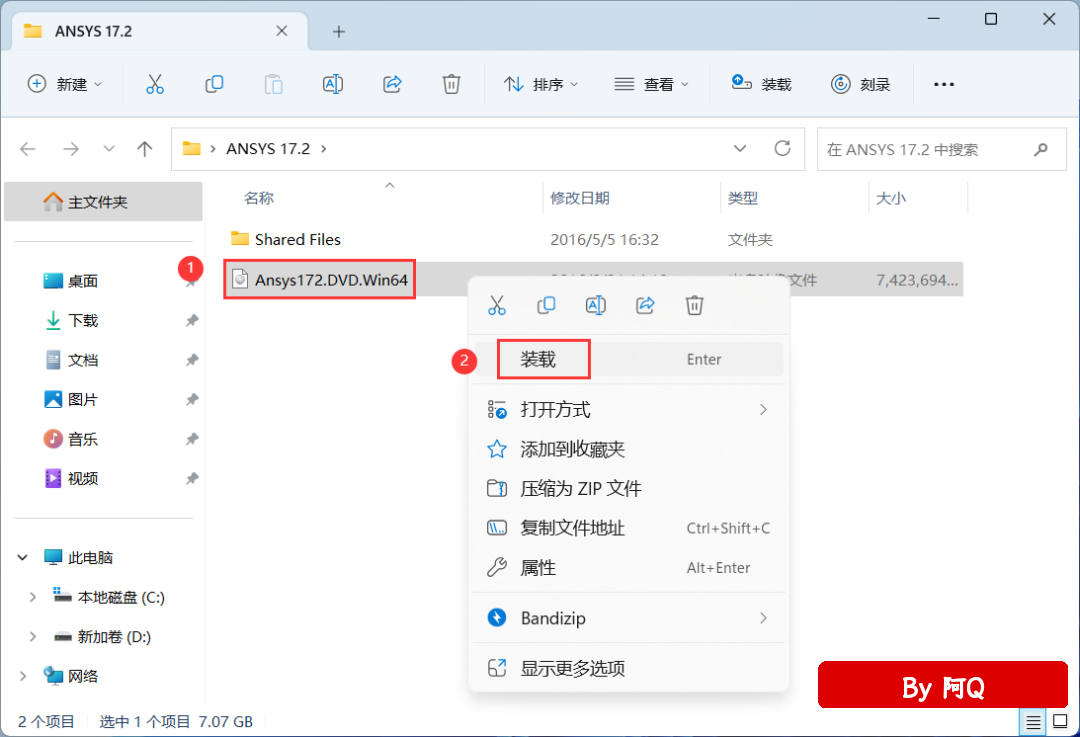
Task: Expand the address bar history dropdown
Action: click(x=740, y=148)
